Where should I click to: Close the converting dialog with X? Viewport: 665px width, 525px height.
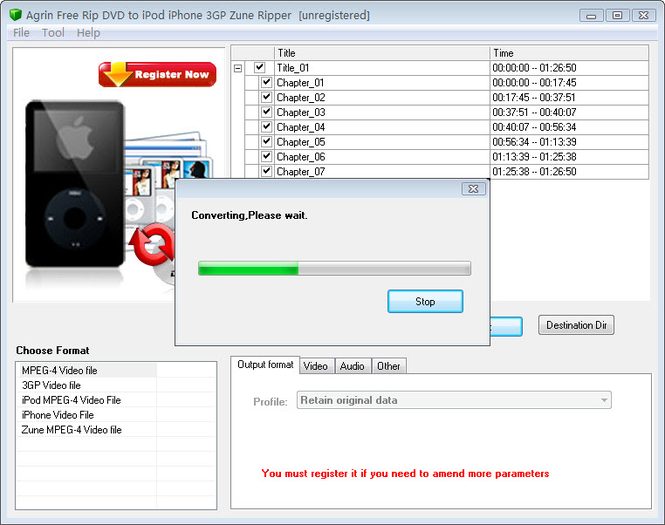473,189
